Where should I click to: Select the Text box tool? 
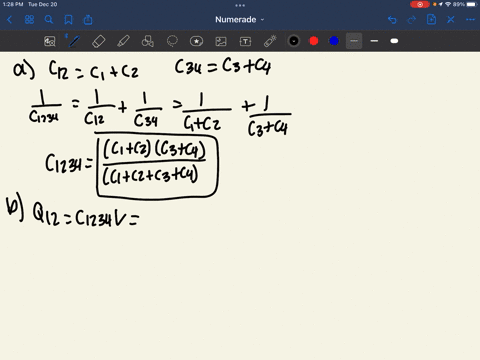click(x=245, y=41)
